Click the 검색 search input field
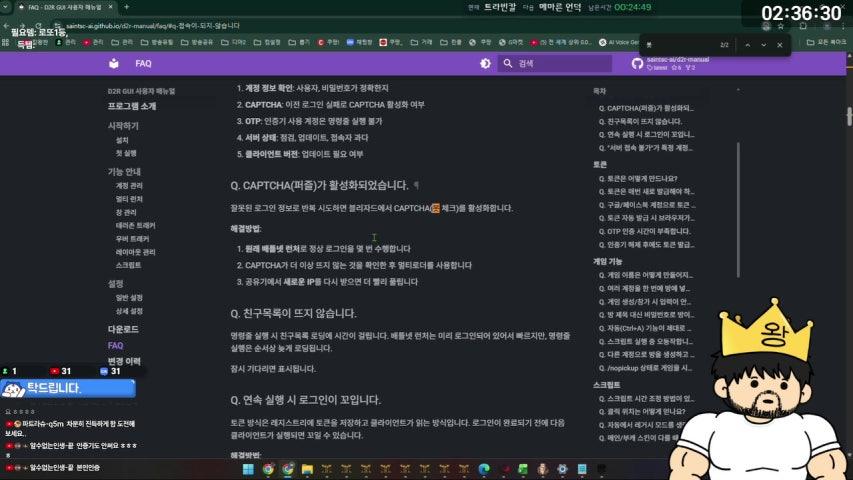853x480 pixels. (554, 64)
